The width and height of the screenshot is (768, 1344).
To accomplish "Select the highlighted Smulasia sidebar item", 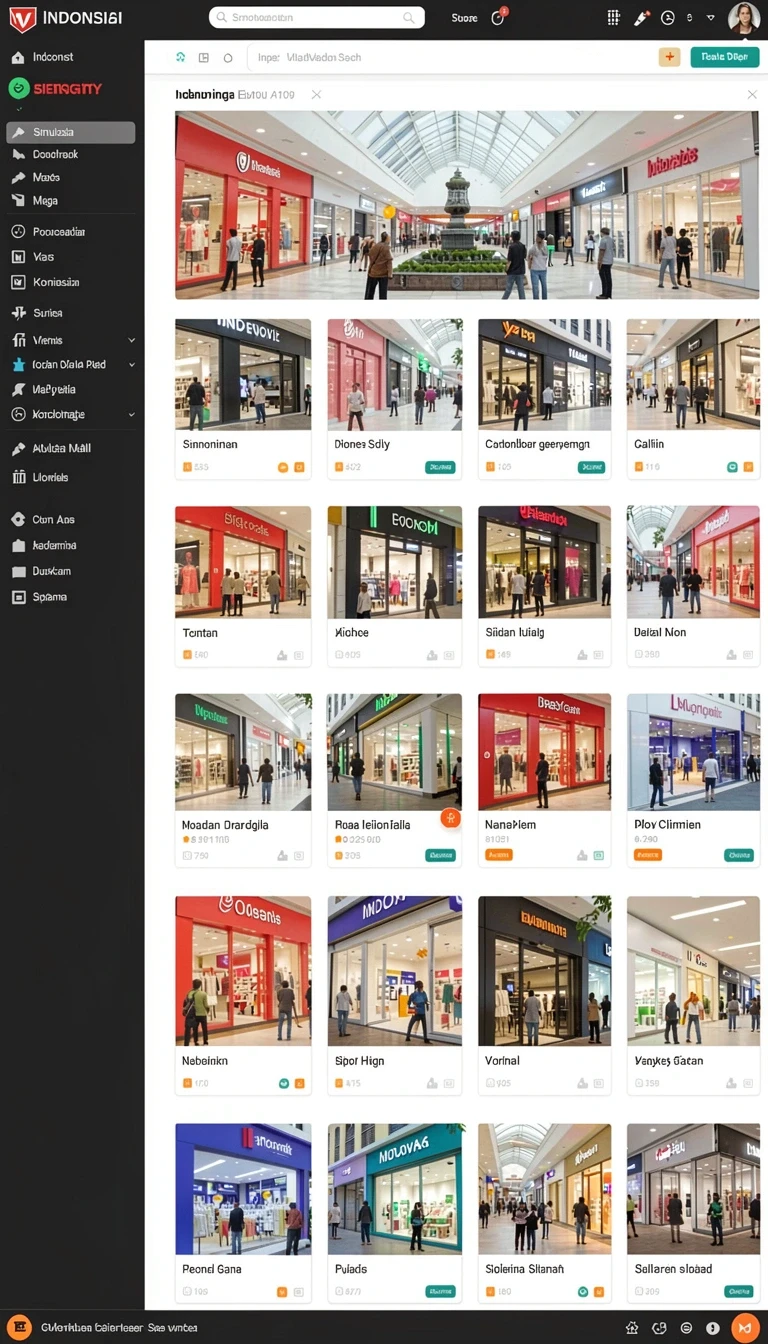I will [x=70, y=132].
